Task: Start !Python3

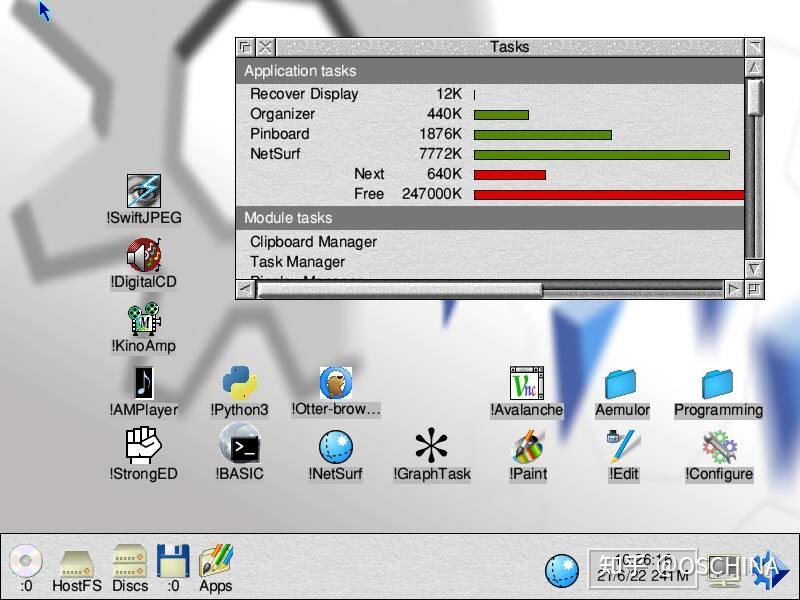Action: [x=237, y=384]
